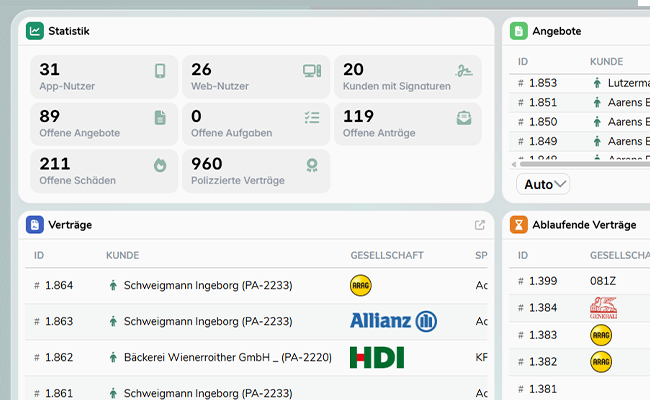Click the phone icon in App-Nutzer card
The width and height of the screenshot is (650, 400).
[160, 71]
